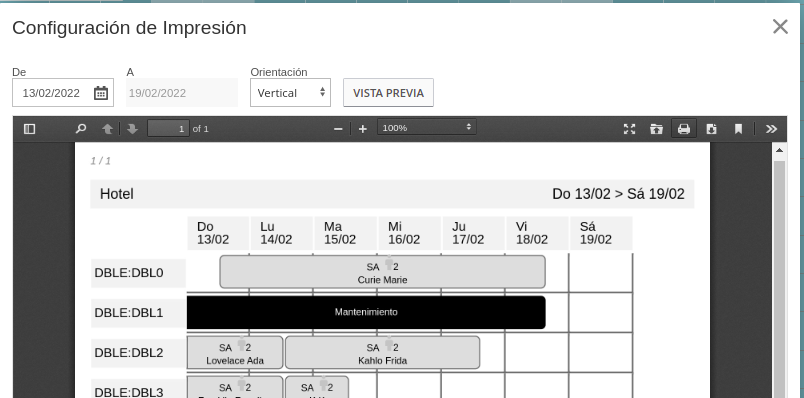Click the PDF viewer scrollbar up arrow
This screenshot has width=804, height=398.
click(779, 150)
